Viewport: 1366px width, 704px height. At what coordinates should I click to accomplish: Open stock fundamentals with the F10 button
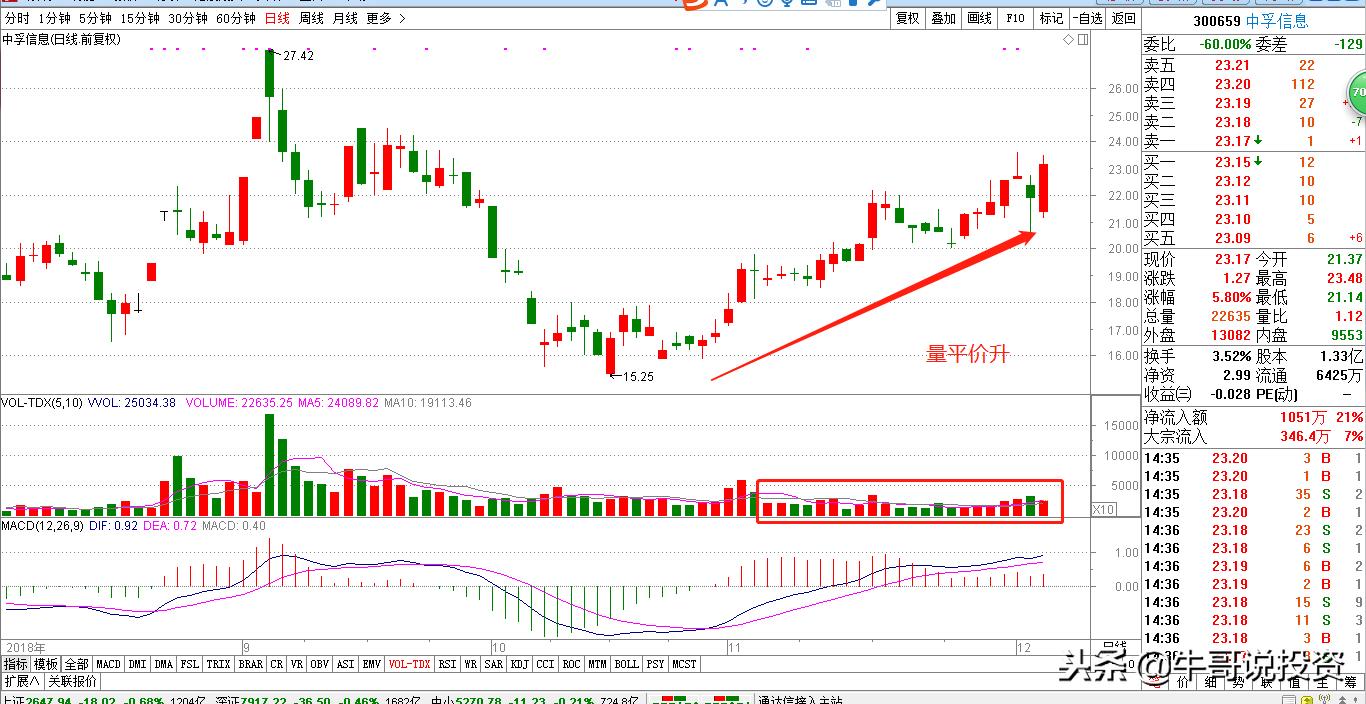click(1014, 18)
